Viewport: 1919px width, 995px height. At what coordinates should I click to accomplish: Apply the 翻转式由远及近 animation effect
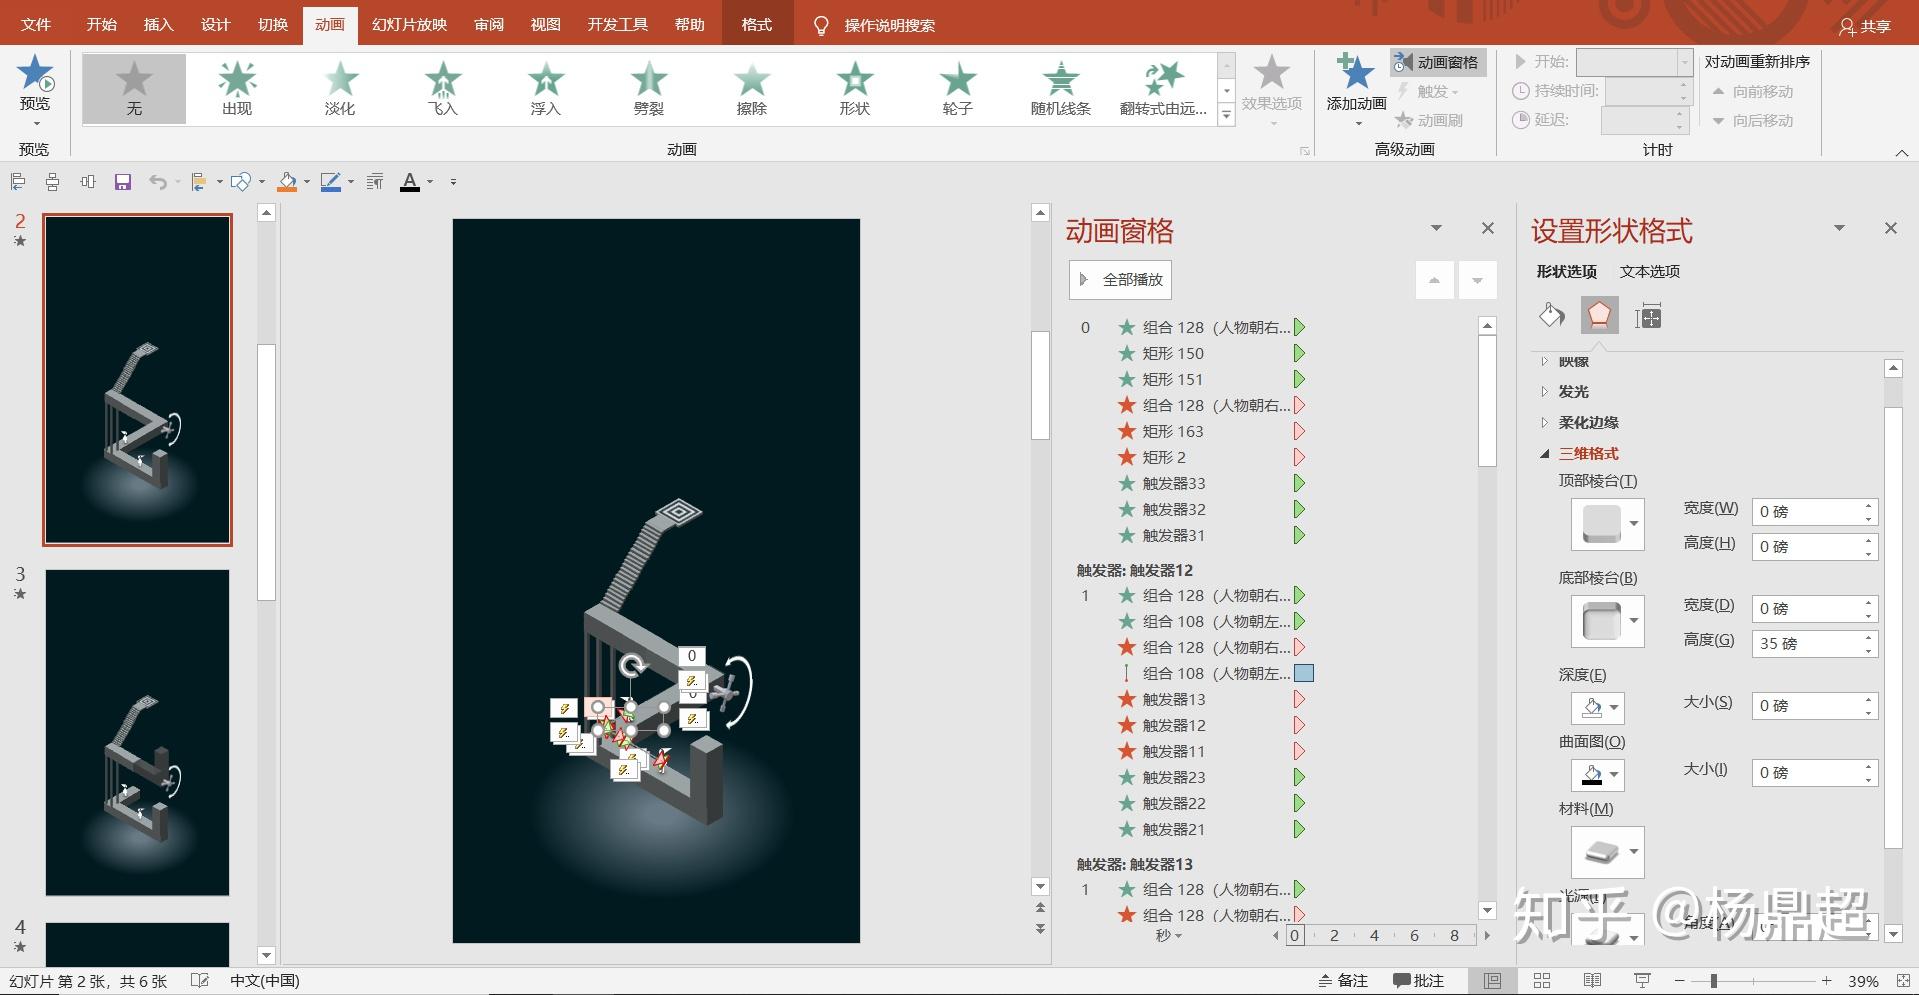(1164, 89)
